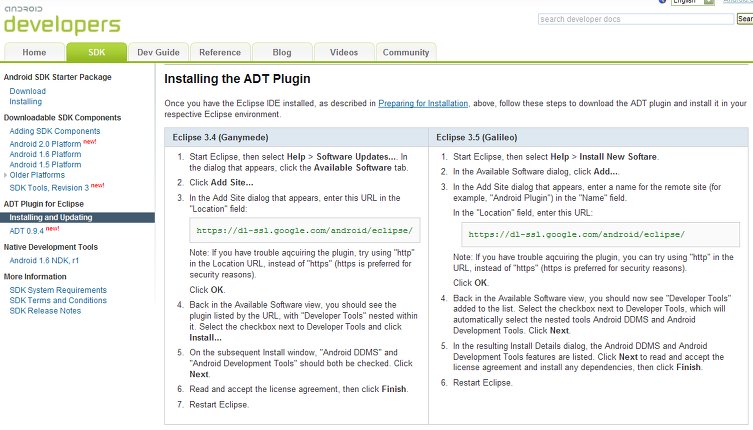Follow the Preparing for Installation link
Screen dimensions: 753x430
point(423,103)
